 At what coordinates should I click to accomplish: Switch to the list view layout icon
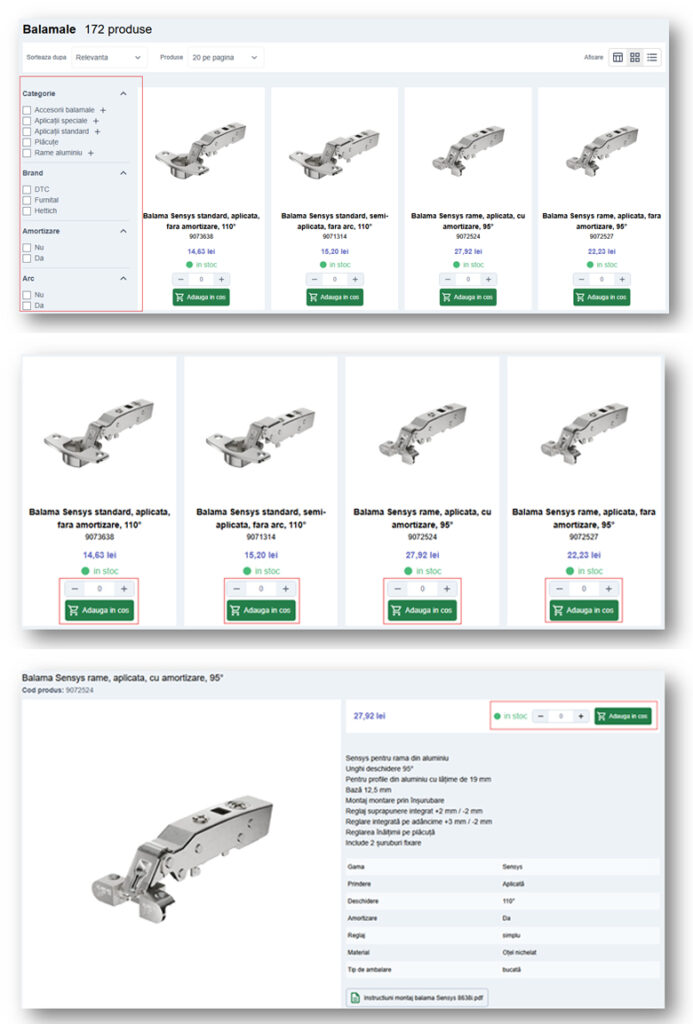coord(652,57)
